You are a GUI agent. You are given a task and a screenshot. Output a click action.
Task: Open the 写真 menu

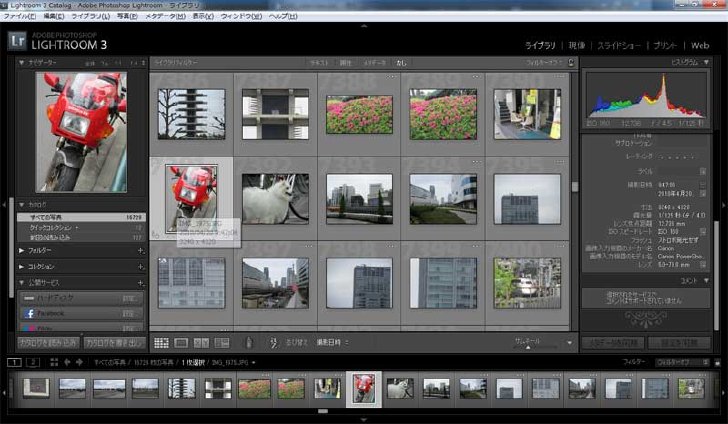(x=127, y=16)
